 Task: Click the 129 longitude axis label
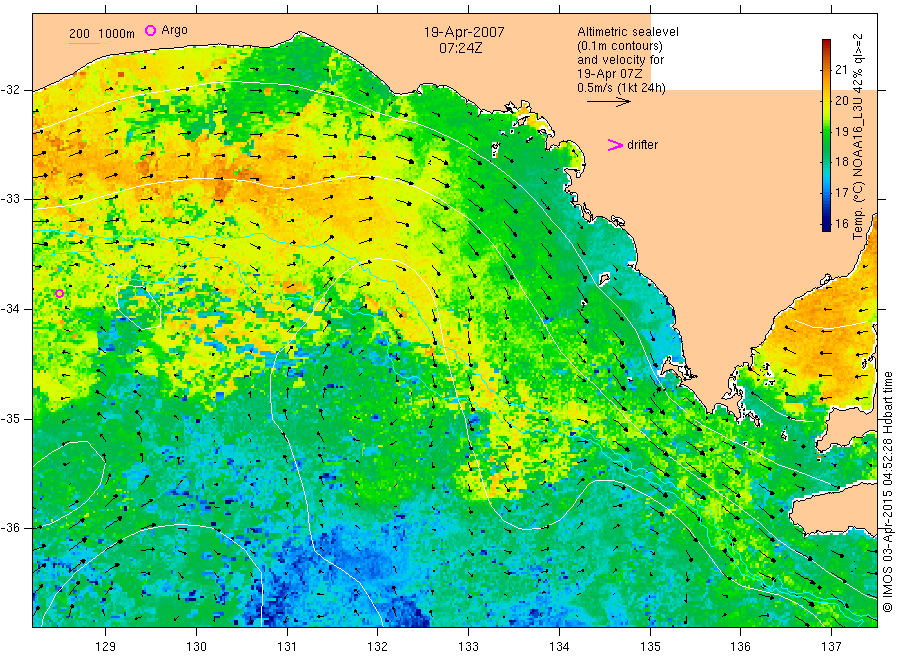106,647
